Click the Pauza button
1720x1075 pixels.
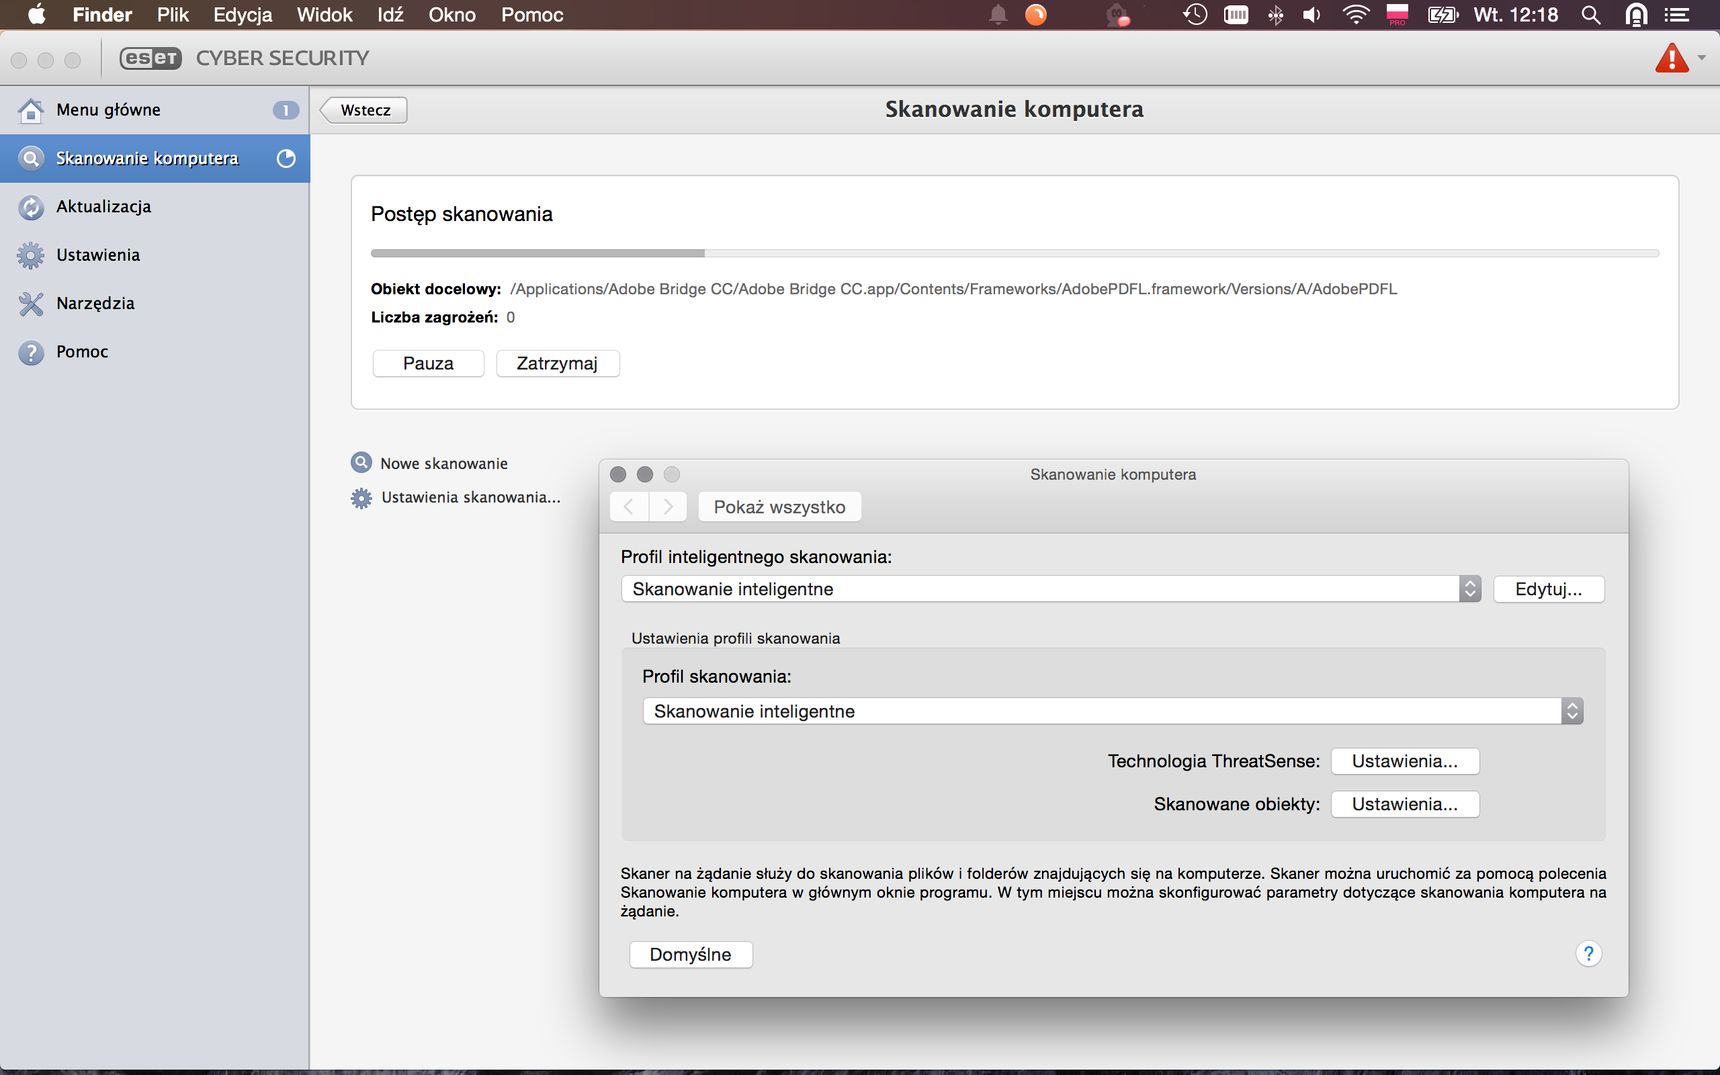[428, 363]
